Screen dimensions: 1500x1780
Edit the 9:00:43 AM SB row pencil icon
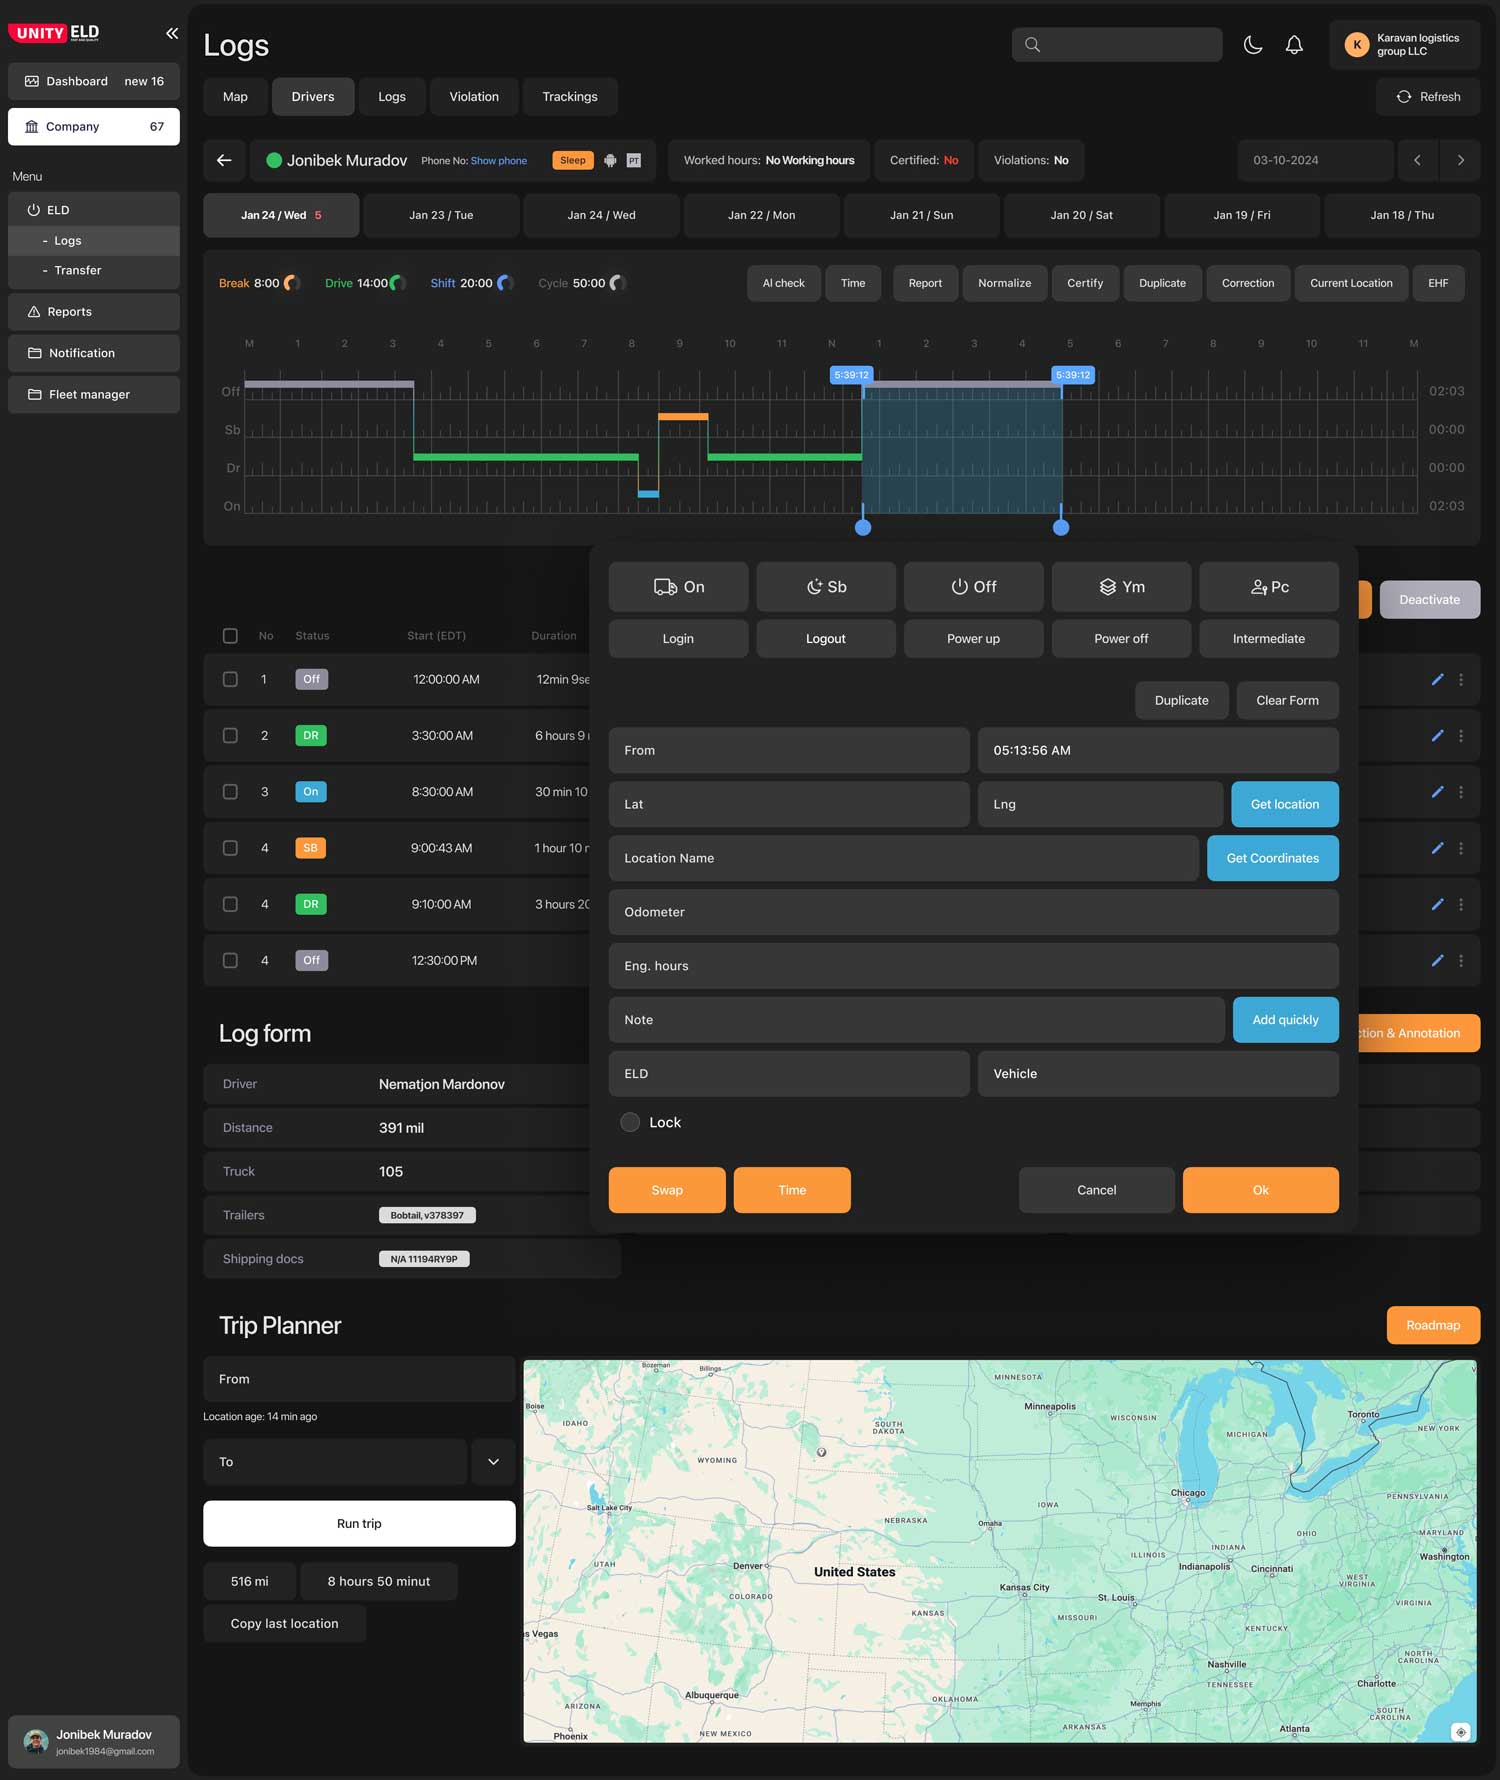1437,848
